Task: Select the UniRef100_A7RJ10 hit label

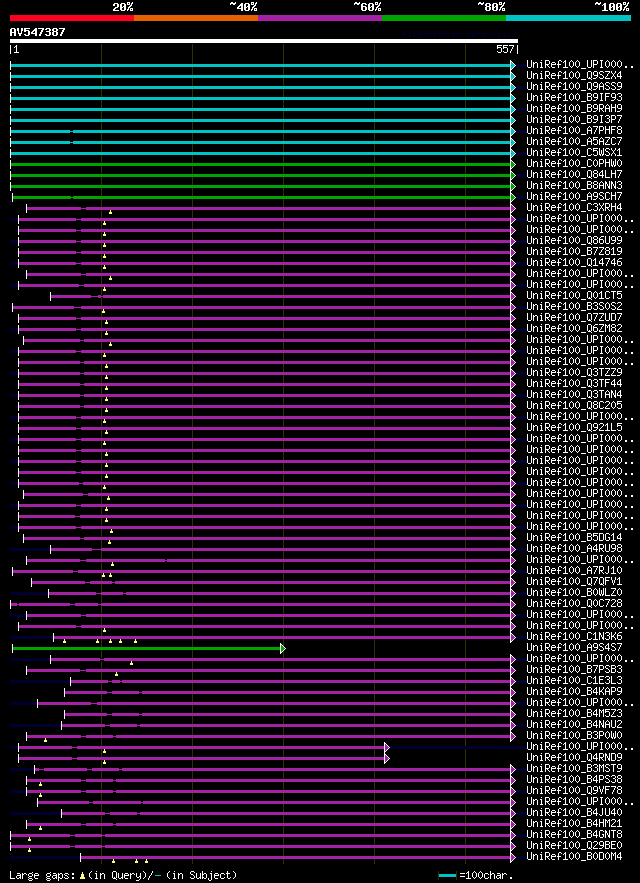Action: 574,571
